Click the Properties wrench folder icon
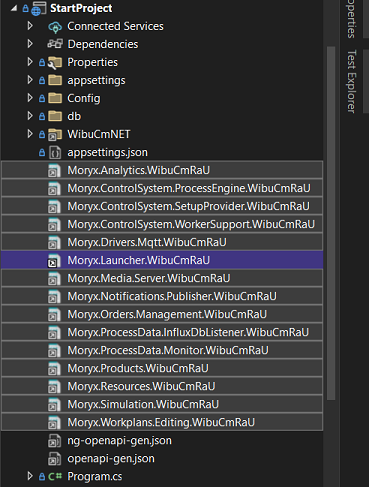Image resolution: width=369 pixels, height=487 pixels. coord(55,63)
